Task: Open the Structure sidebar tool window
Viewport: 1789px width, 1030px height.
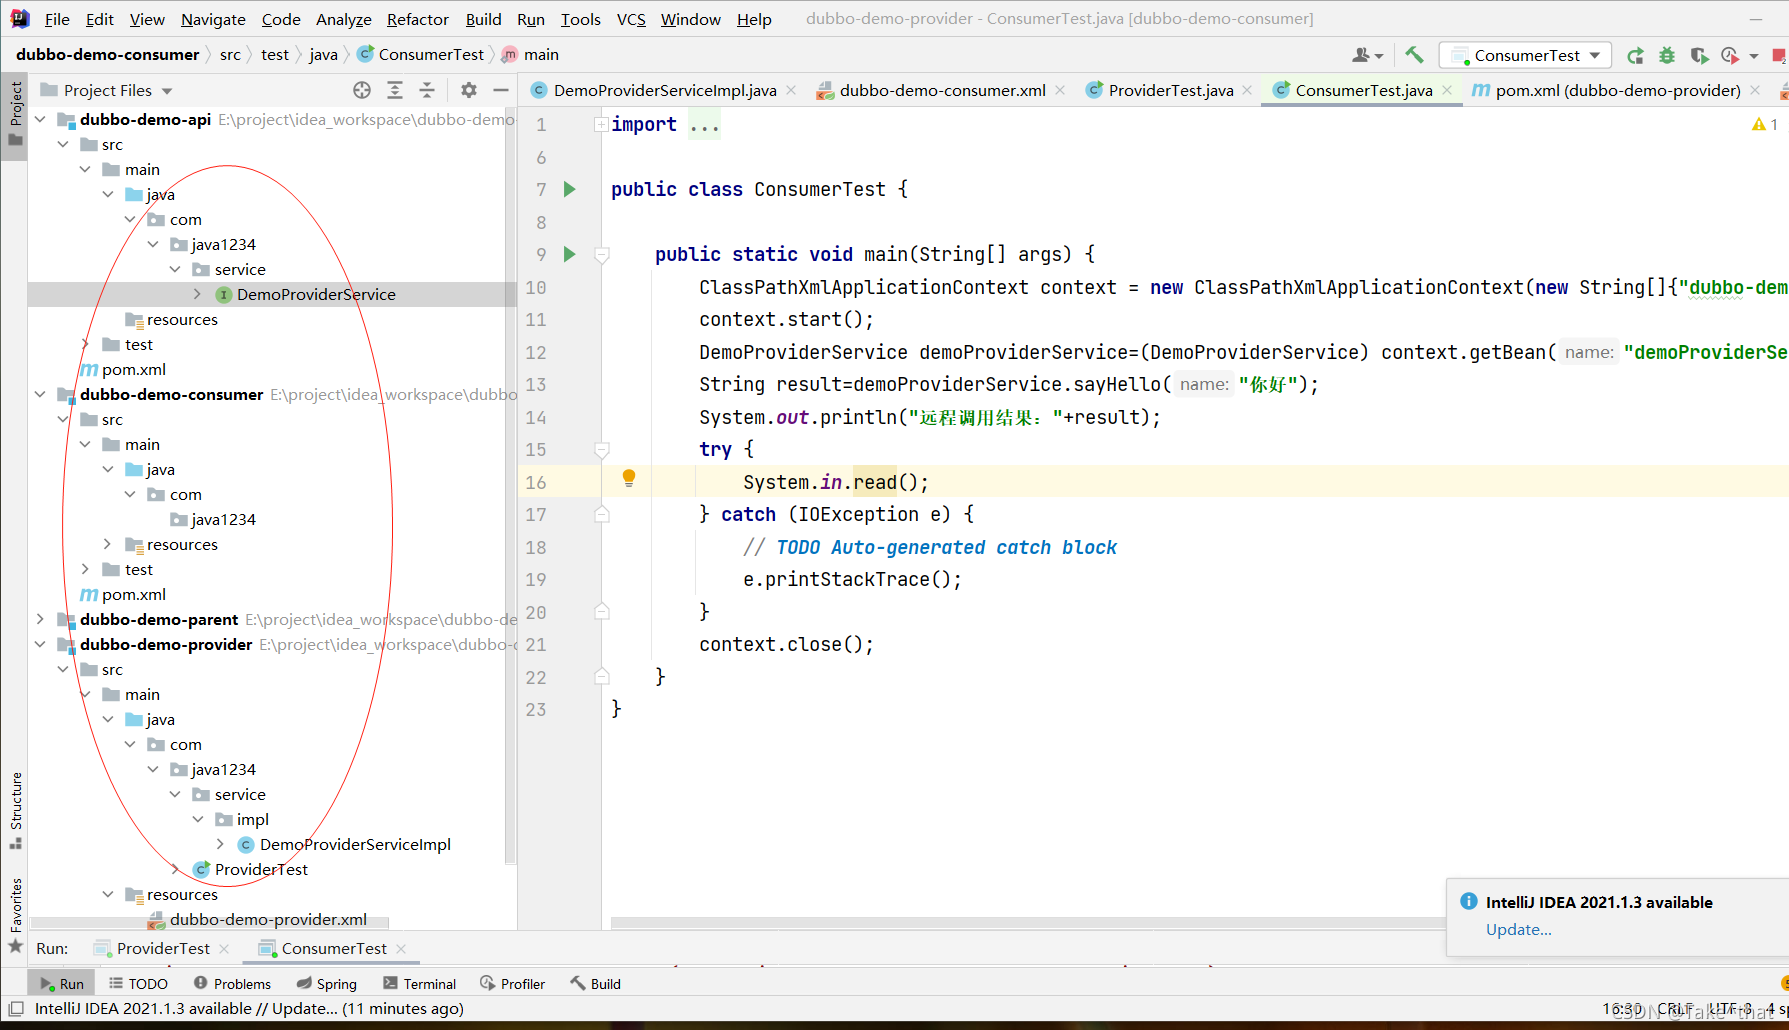Action: pyautogui.click(x=15, y=810)
